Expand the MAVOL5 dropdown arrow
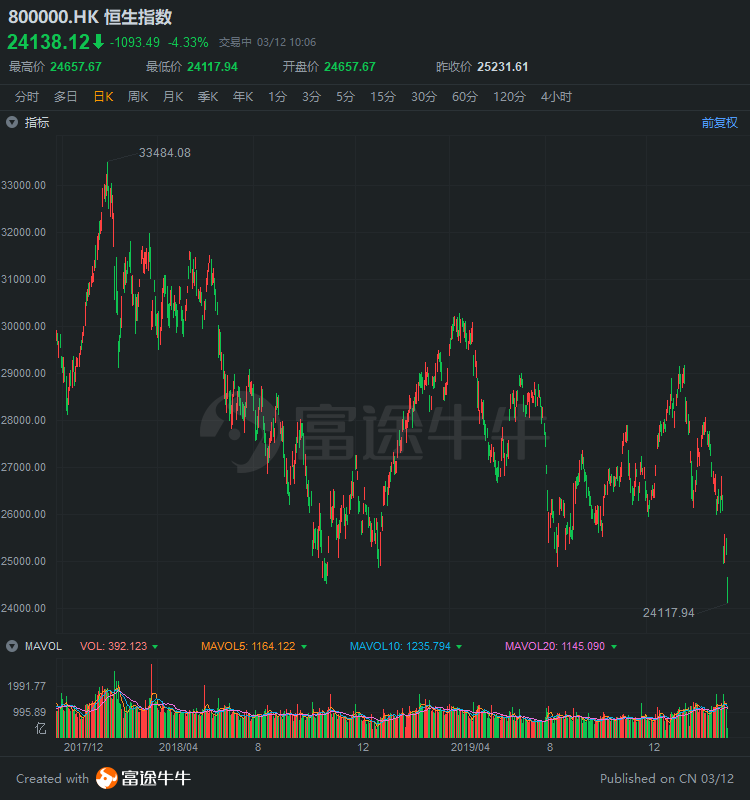The image size is (750, 800). (304, 647)
